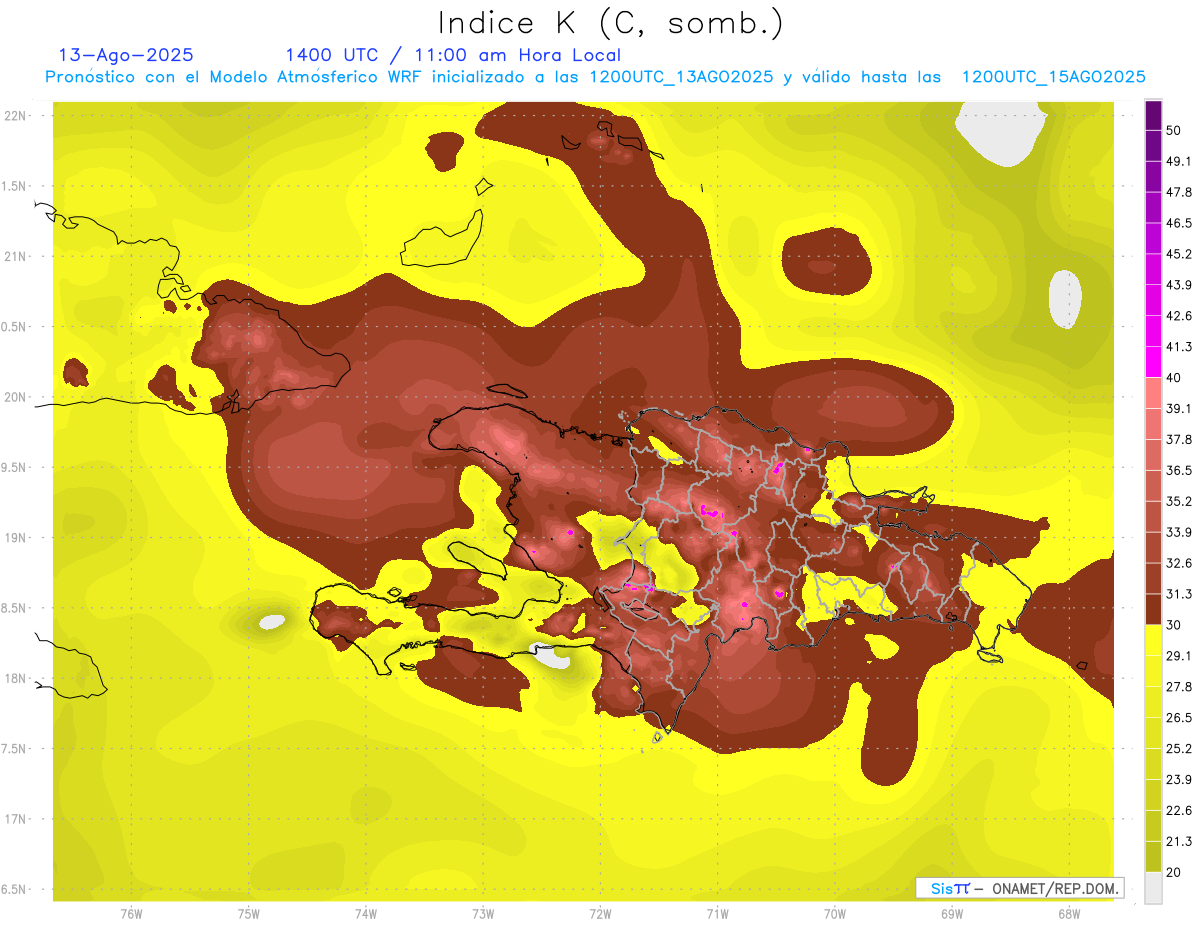The width and height of the screenshot is (1200, 927).
Task: Click the legend value '20'
Action: pos(1175,872)
